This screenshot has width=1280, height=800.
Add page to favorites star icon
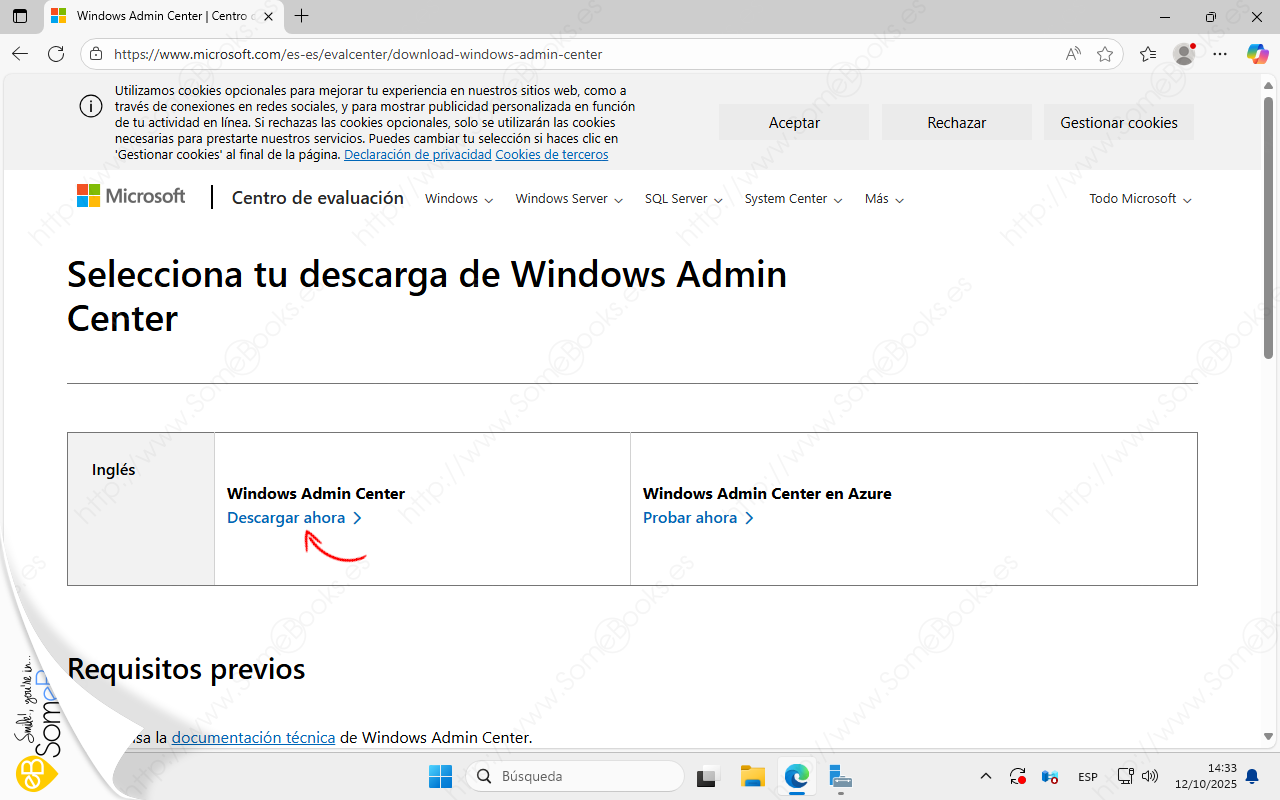click(1105, 54)
